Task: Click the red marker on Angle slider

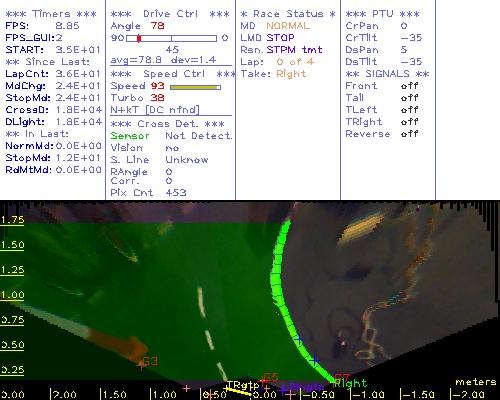Action: coord(139,38)
